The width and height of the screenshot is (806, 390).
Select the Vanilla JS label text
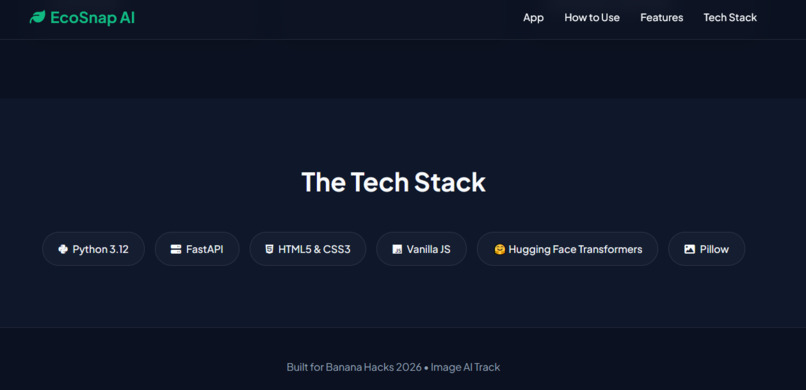point(428,249)
